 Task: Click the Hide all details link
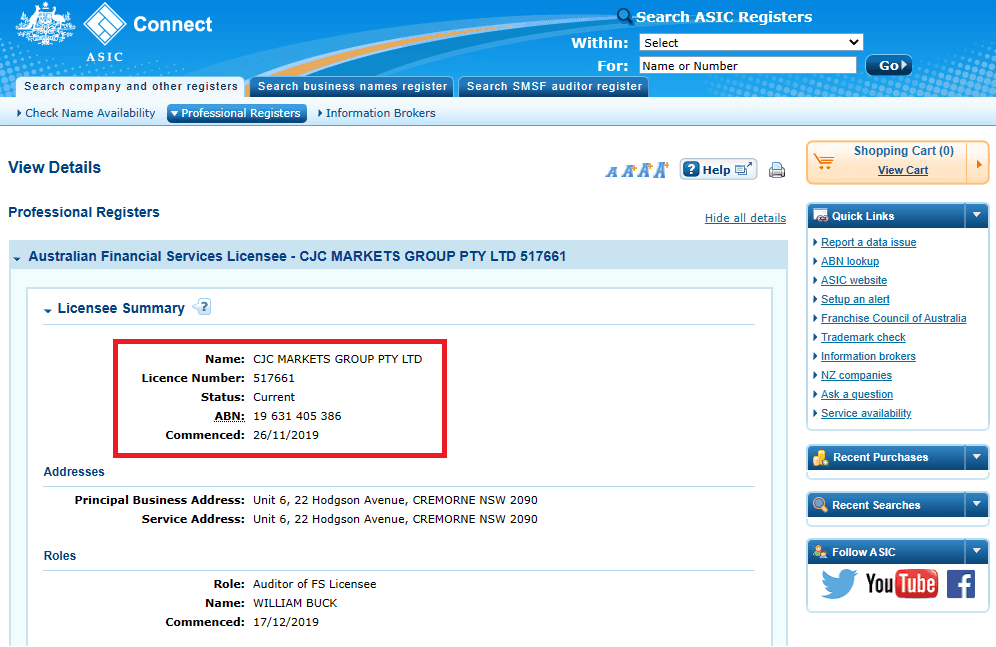click(745, 218)
